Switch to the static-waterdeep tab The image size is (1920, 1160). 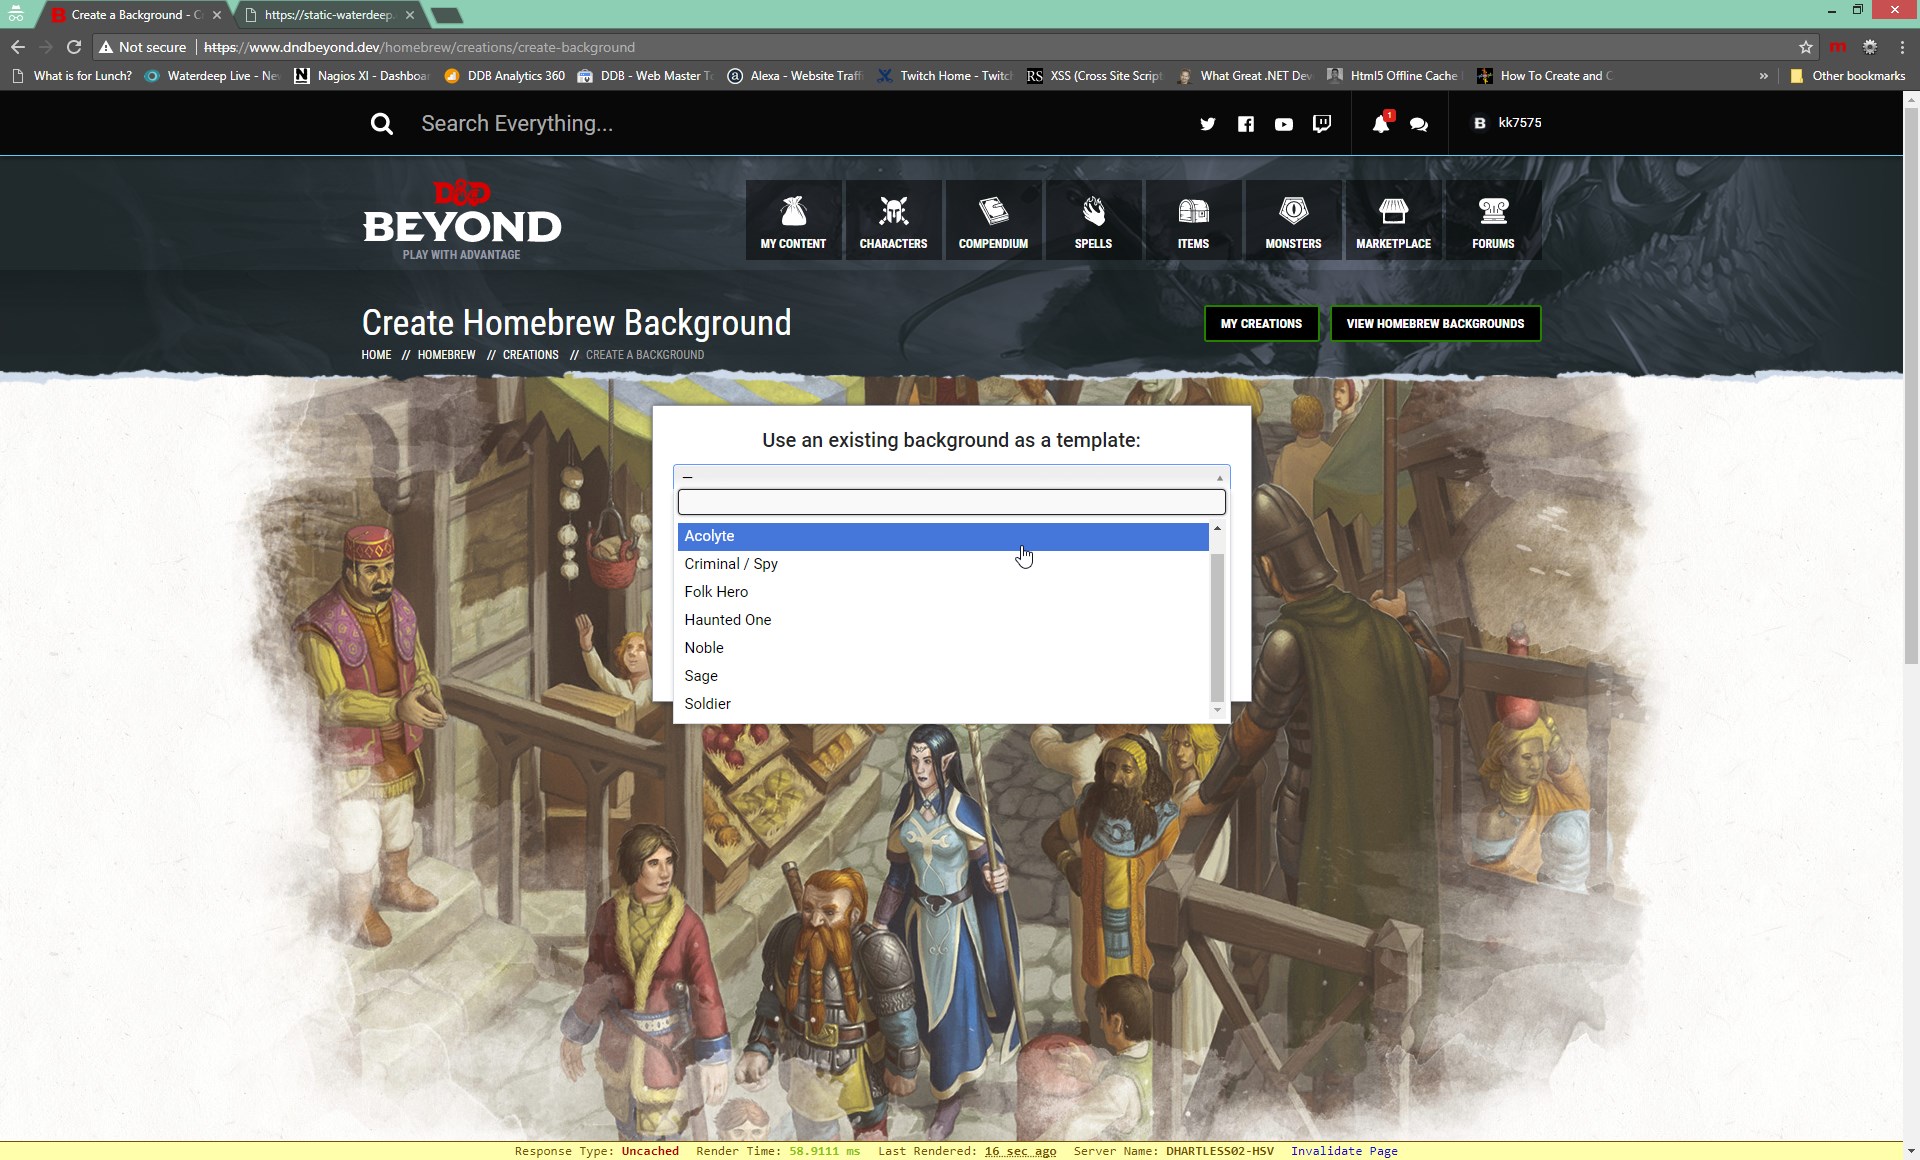[328, 15]
